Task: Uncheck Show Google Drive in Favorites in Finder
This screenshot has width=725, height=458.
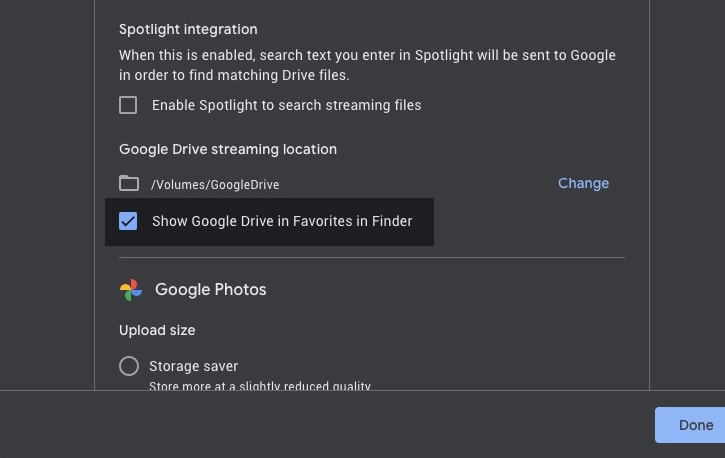Action: [128, 221]
